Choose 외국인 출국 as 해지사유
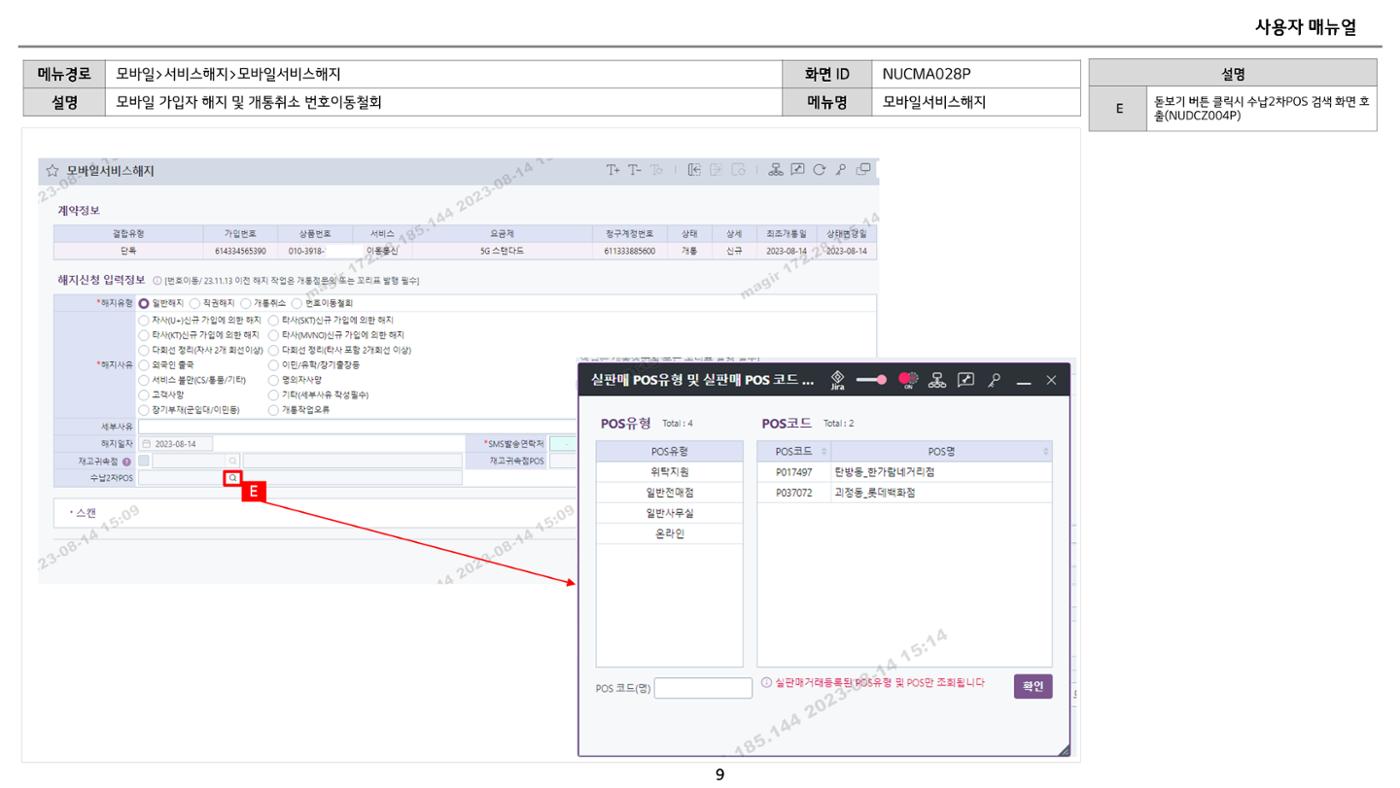The width and height of the screenshot is (1400, 788). [x=143, y=365]
